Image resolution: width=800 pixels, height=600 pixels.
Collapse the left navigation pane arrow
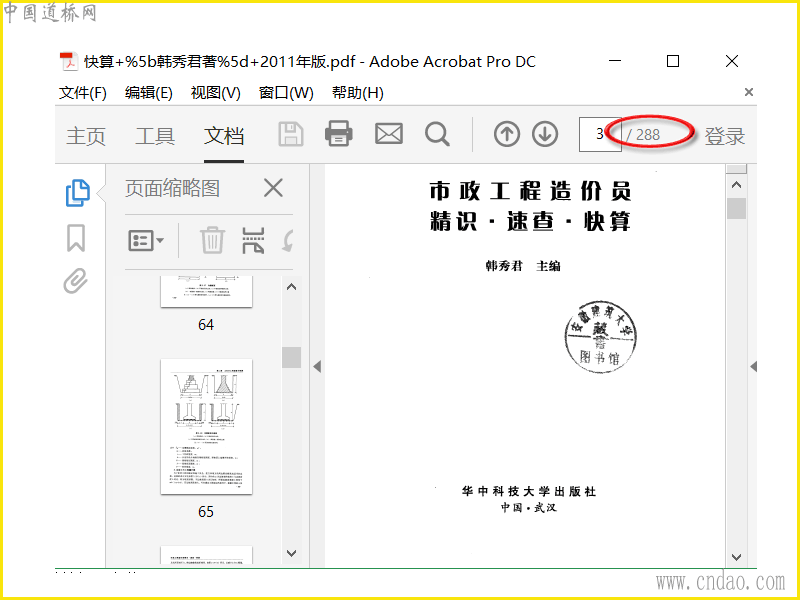click(x=317, y=366)
